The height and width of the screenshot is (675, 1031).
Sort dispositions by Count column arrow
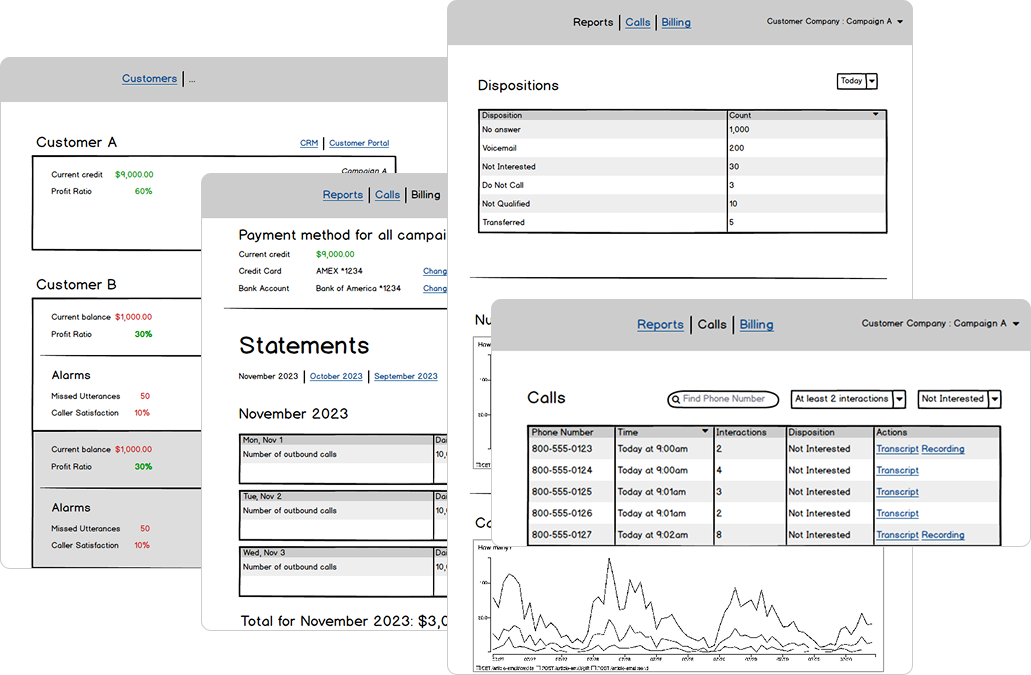pyautogui.click(x=876, y=115)
